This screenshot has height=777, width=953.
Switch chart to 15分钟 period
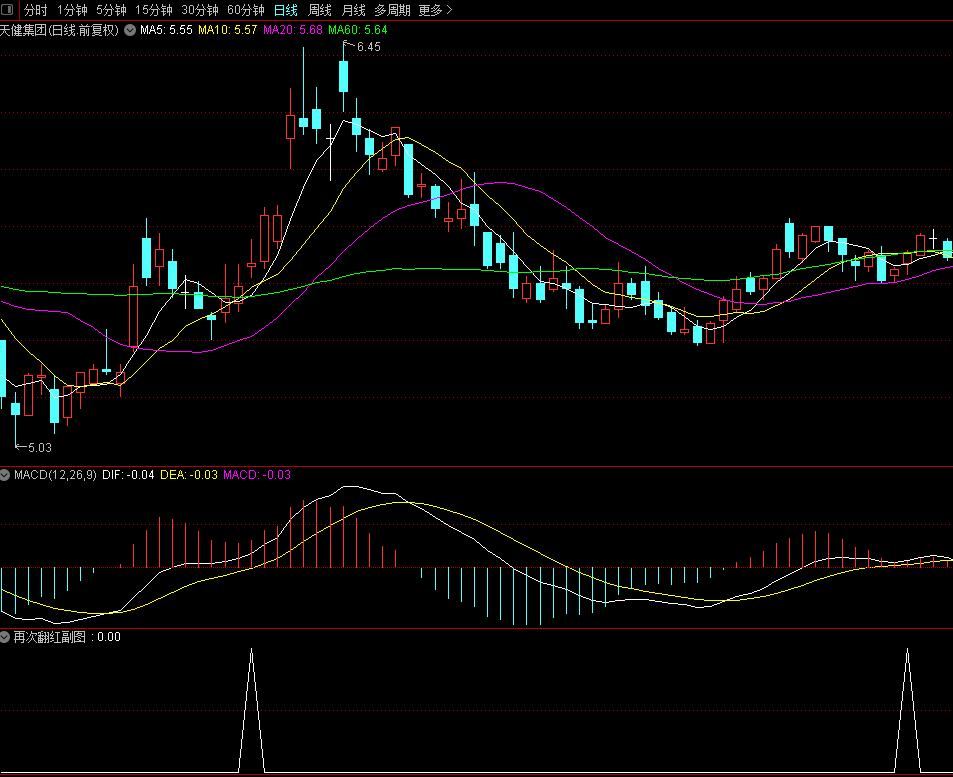click(153, 10)
